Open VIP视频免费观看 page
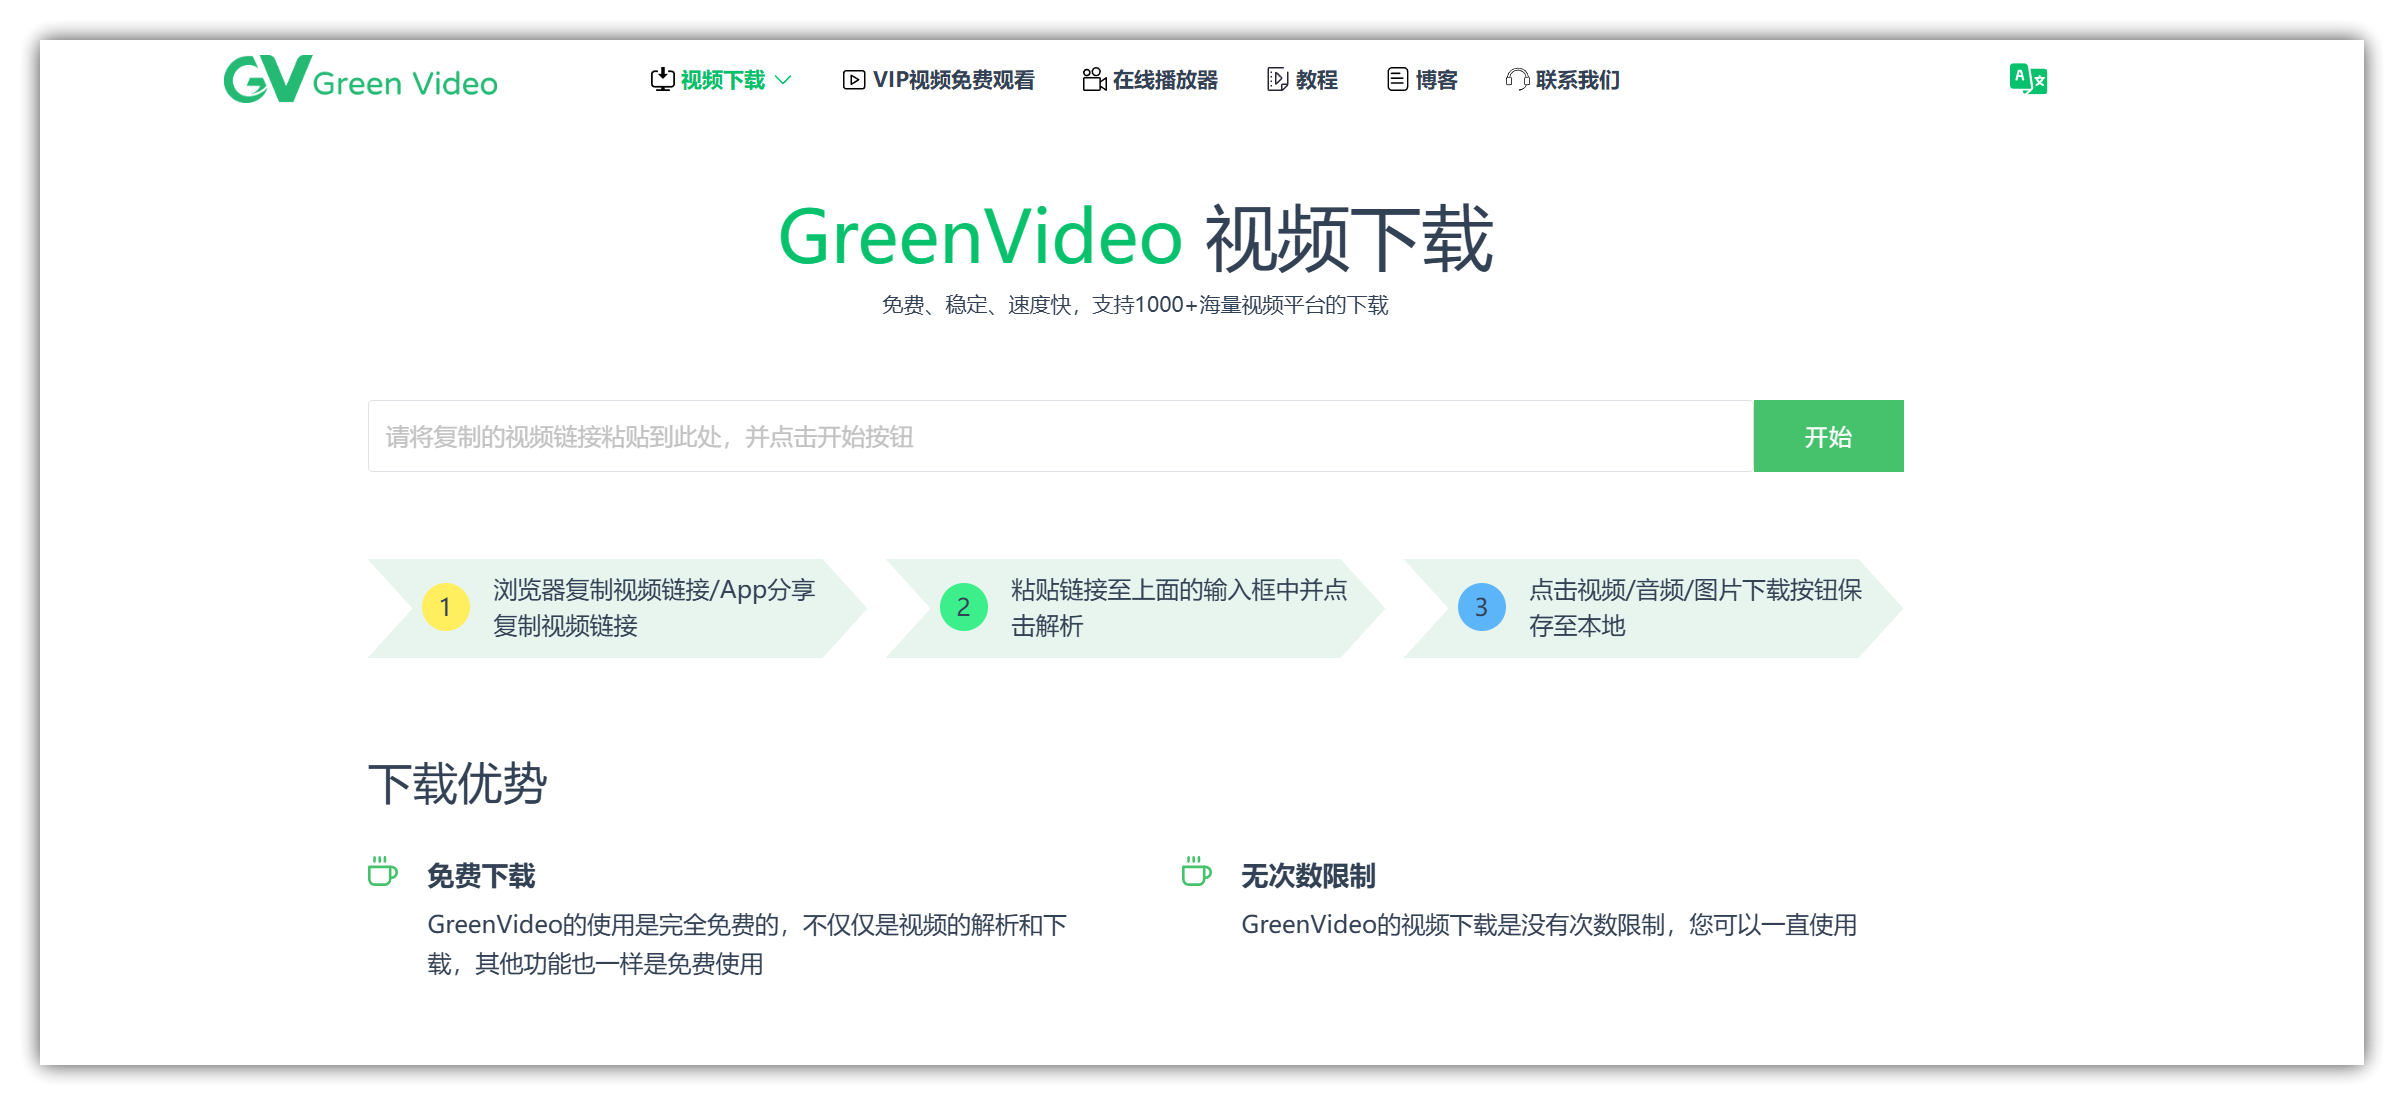The height and width of the screenshot is (1105, 2404). [953, 80]
